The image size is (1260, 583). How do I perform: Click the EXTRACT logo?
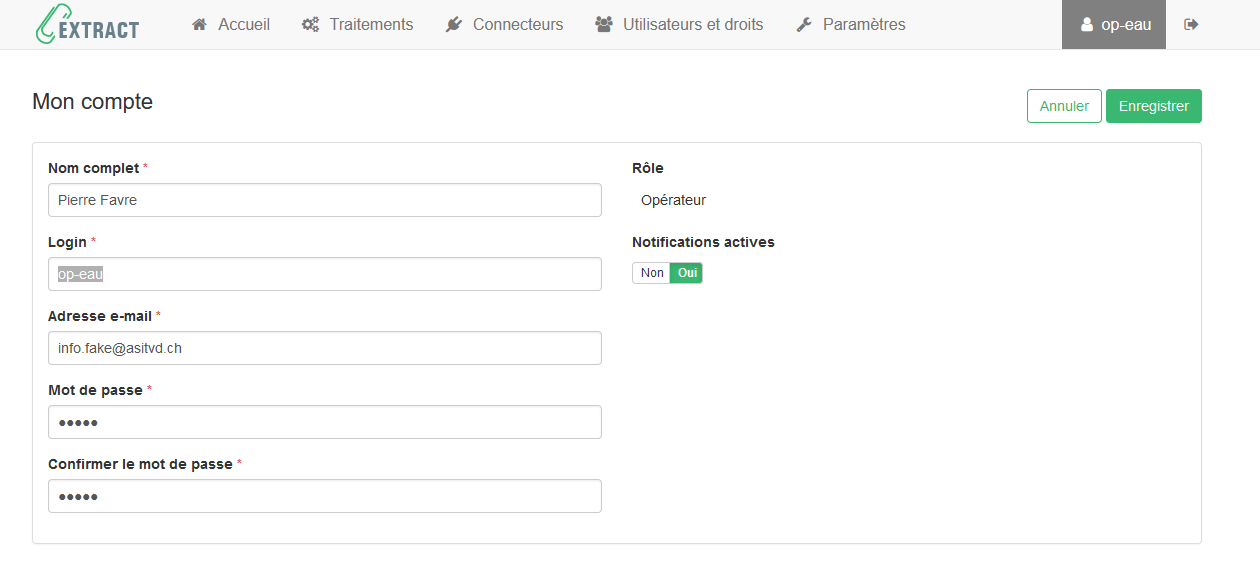(87, 25)
